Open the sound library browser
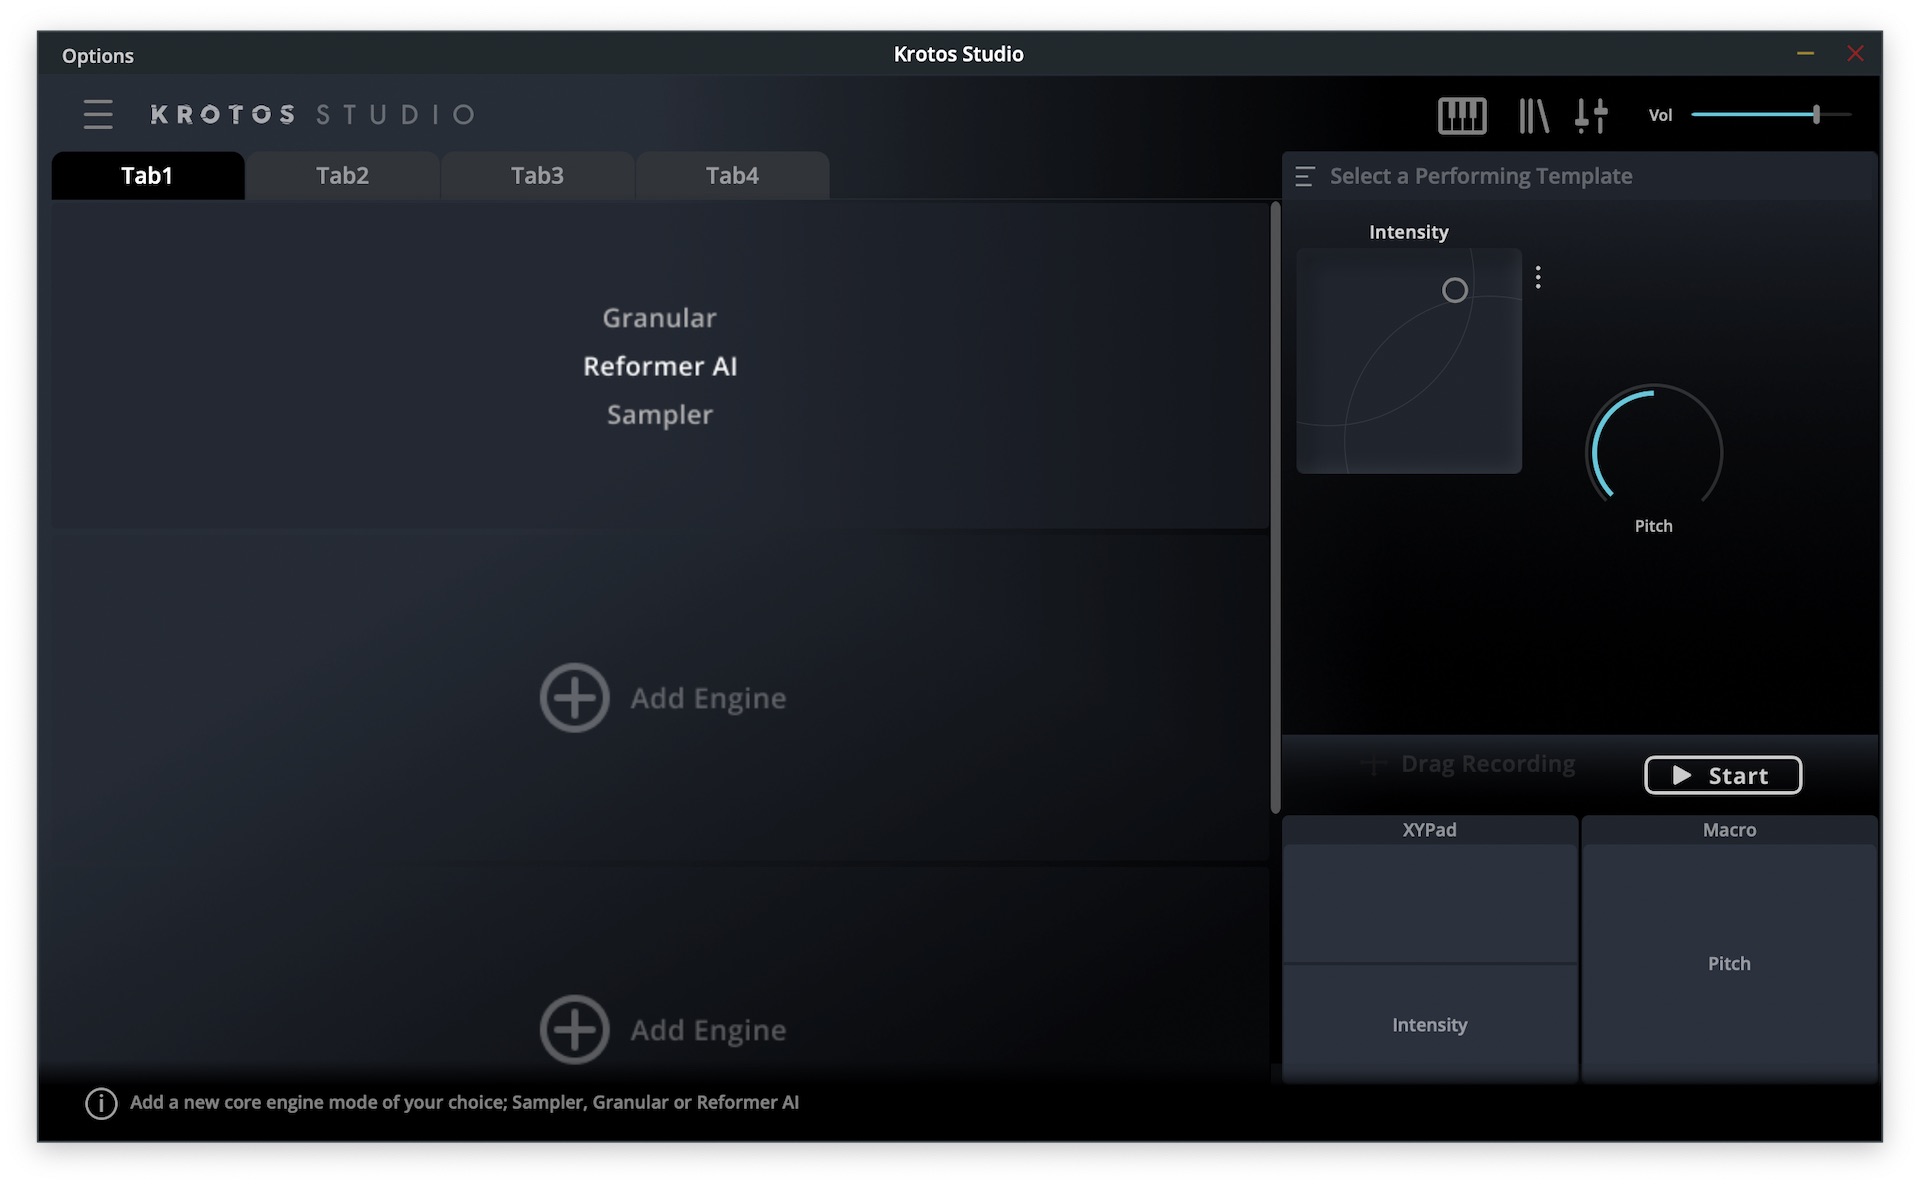1920x1186 pixels. click(x=1532, y=115)
